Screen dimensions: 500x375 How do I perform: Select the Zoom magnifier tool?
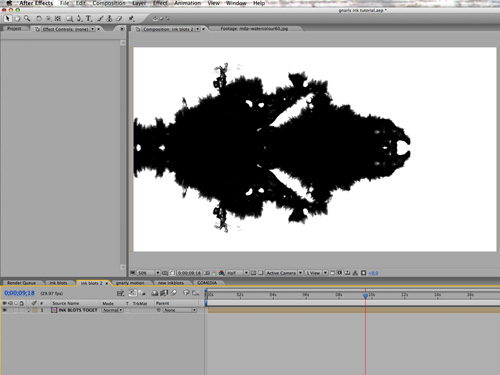pyautogui.click(x=27, y=18)
